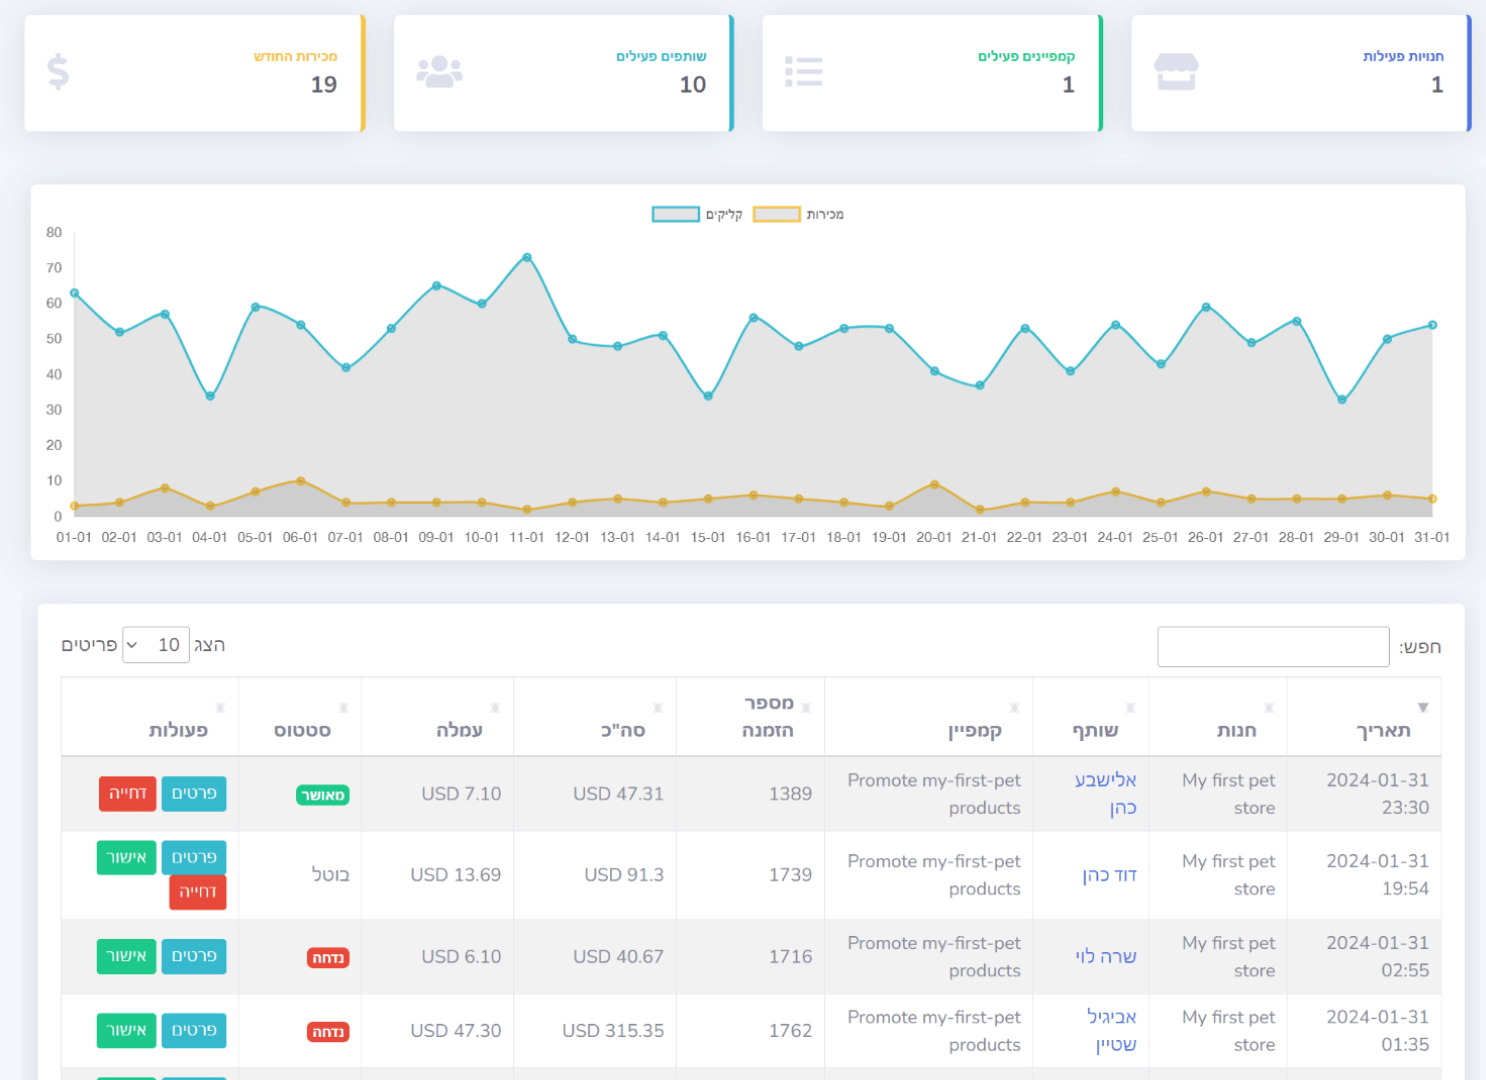Click the highest peak data point on the clicks line
Image resolution: width=1486 pixels, height=1080 pixels.
527,258
